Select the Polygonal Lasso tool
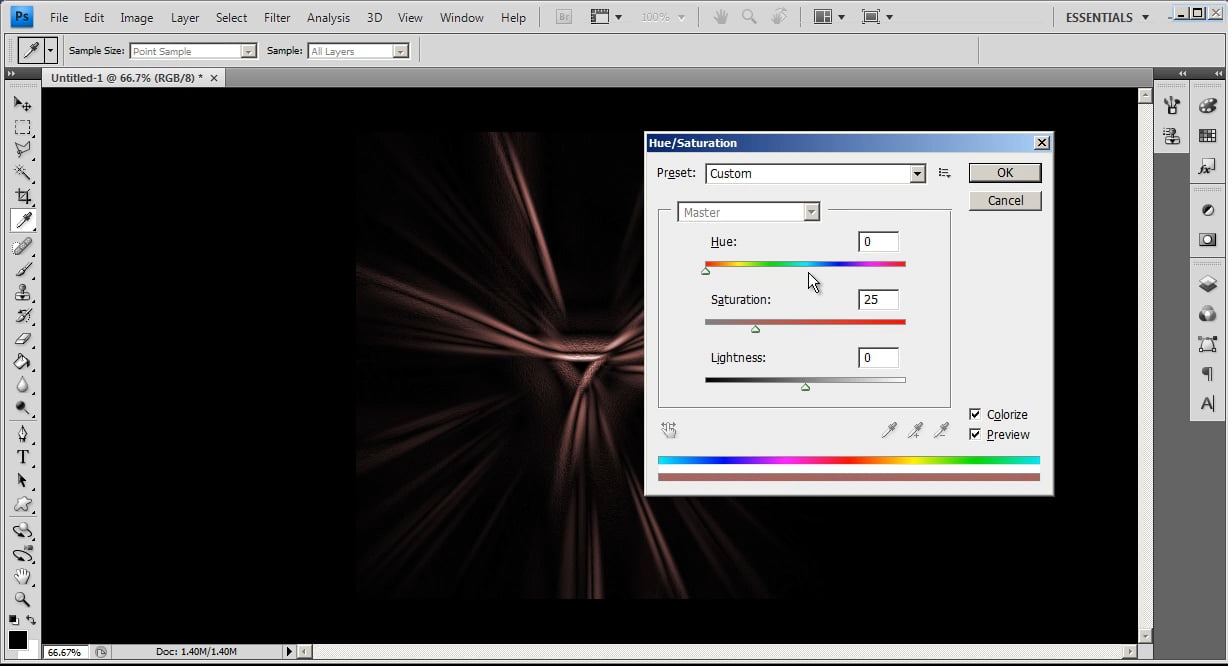 point(22,150)
